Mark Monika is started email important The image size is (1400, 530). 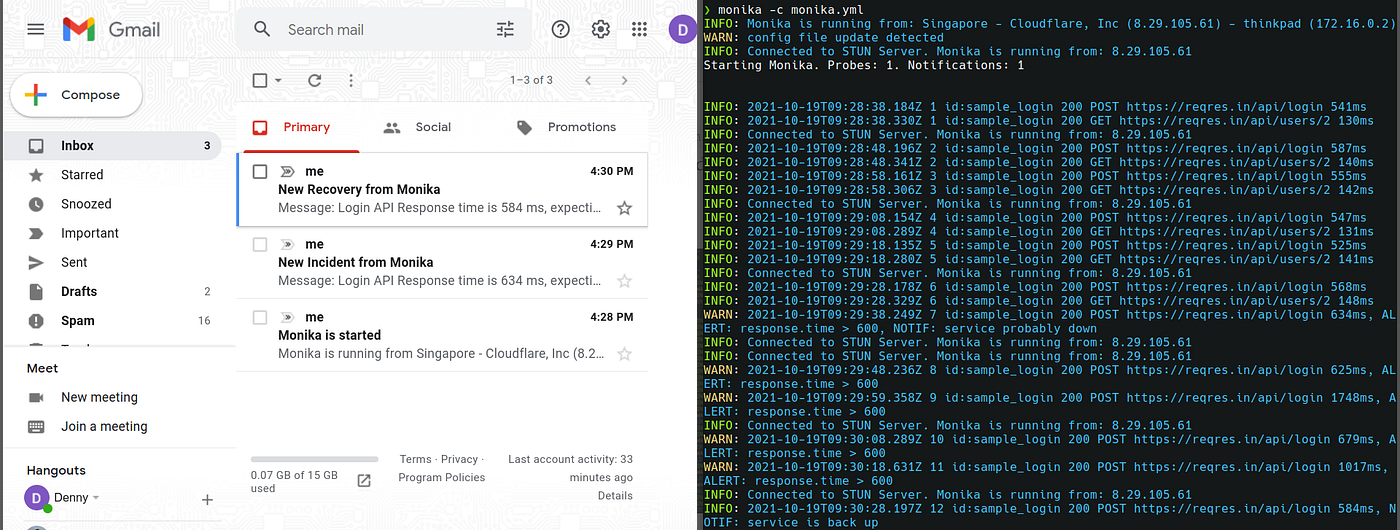pos(287,317)
